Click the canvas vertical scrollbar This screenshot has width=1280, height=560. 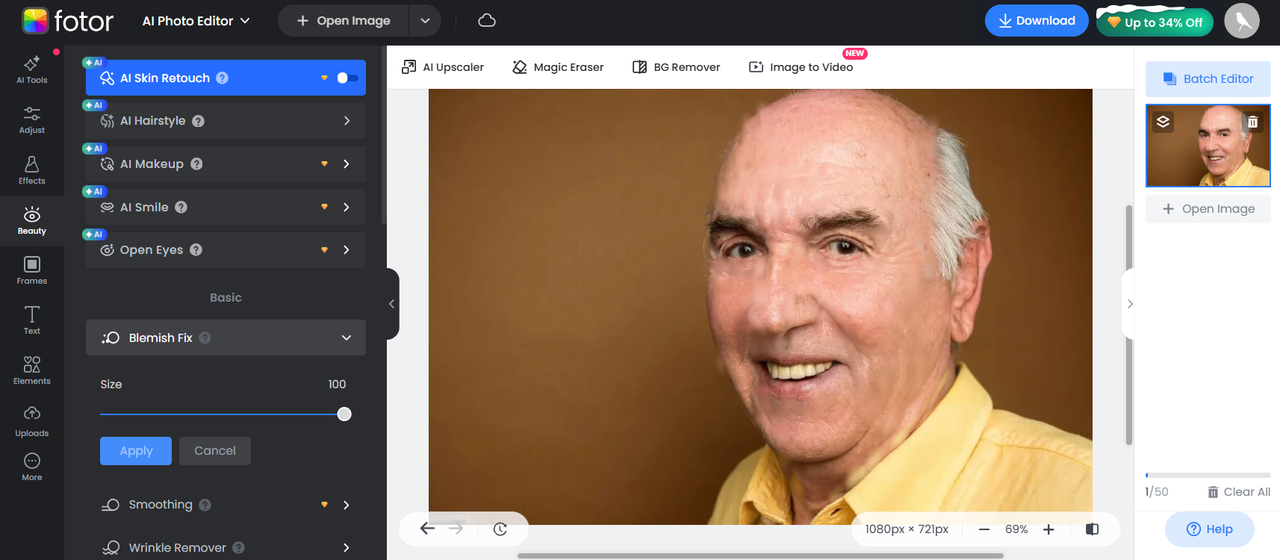pyautogui.click(x=1130, y=325)
